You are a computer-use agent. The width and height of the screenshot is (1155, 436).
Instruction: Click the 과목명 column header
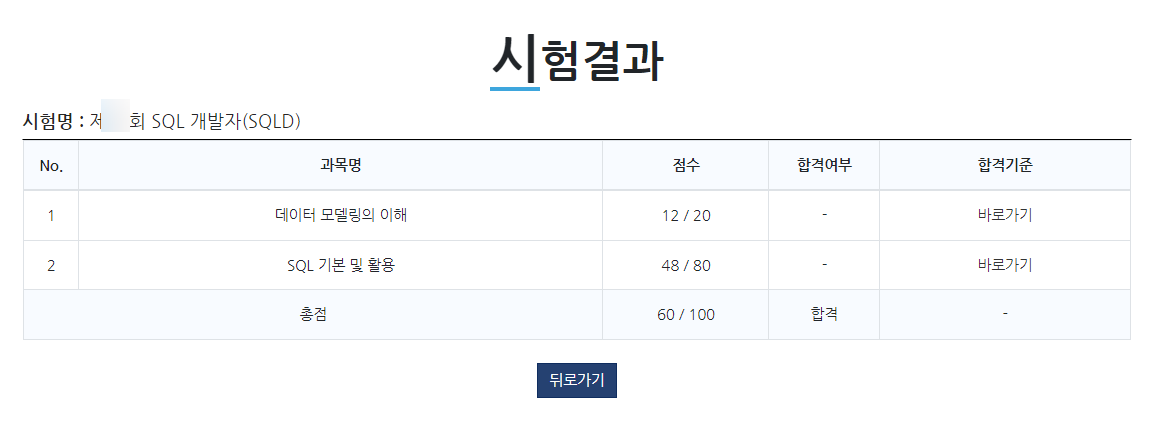tap(340, 166)
